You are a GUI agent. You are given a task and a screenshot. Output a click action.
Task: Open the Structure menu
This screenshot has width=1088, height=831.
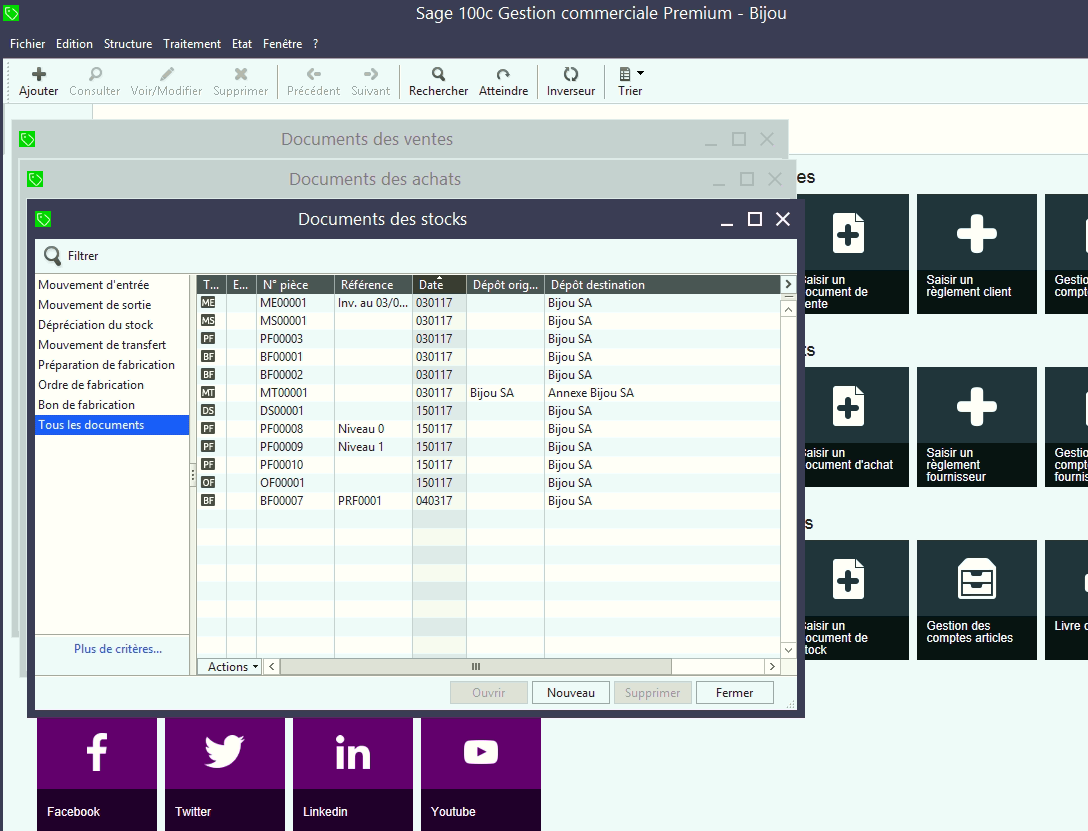pyautogui.click(x=128, y=44)
